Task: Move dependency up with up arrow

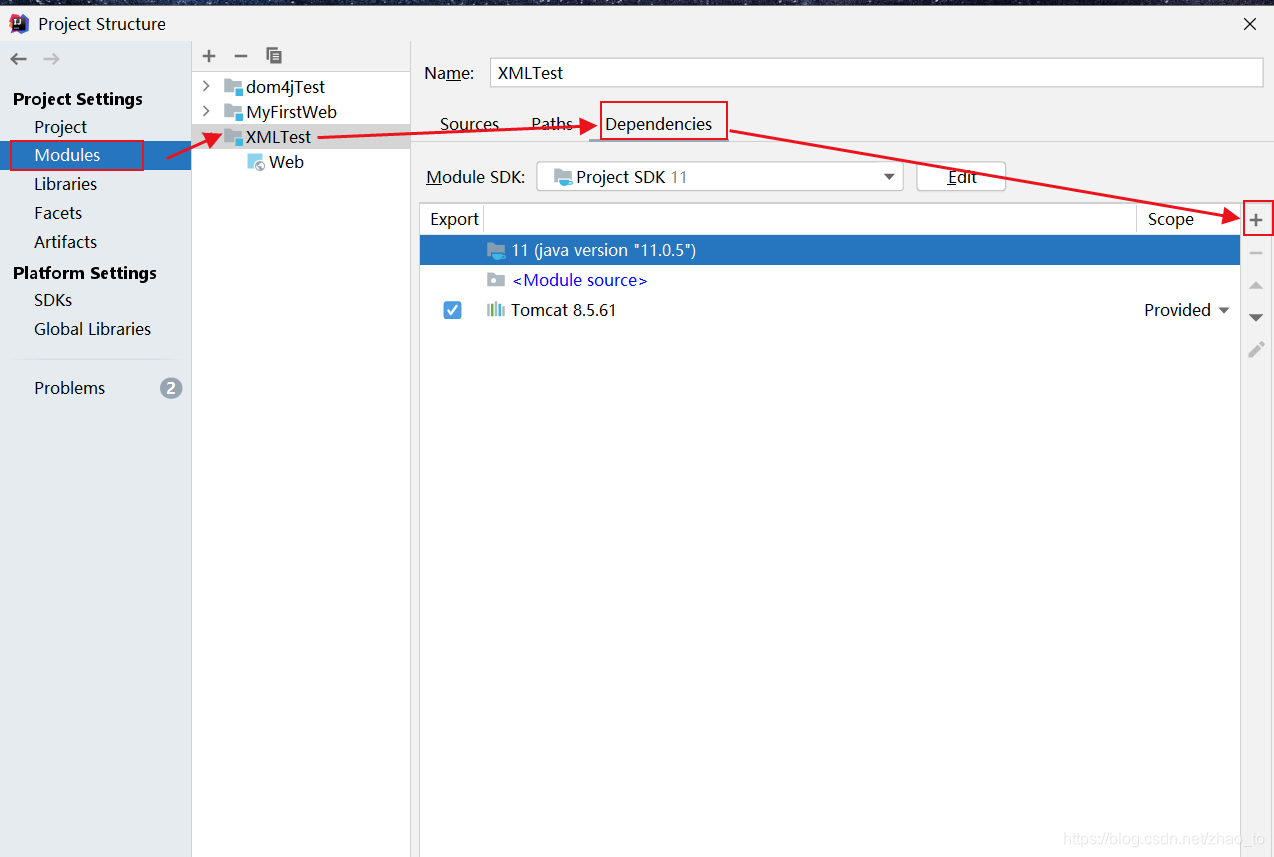Action: [1257, 286]
